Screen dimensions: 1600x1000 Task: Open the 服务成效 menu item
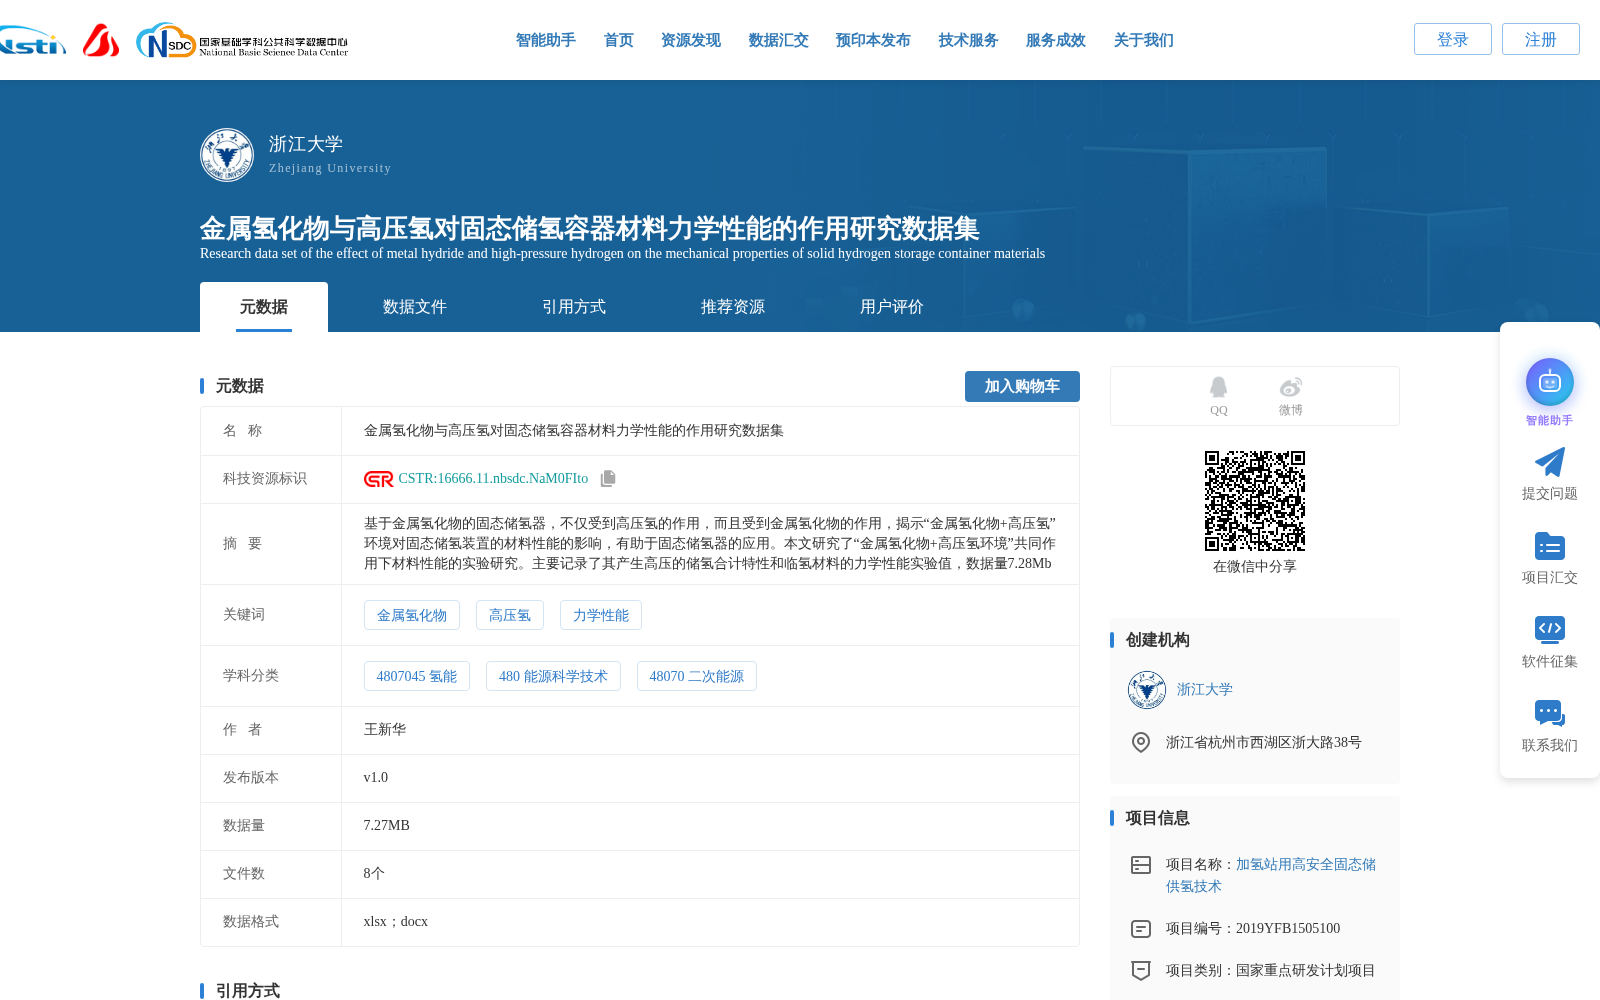click(x=1056, y=40)
